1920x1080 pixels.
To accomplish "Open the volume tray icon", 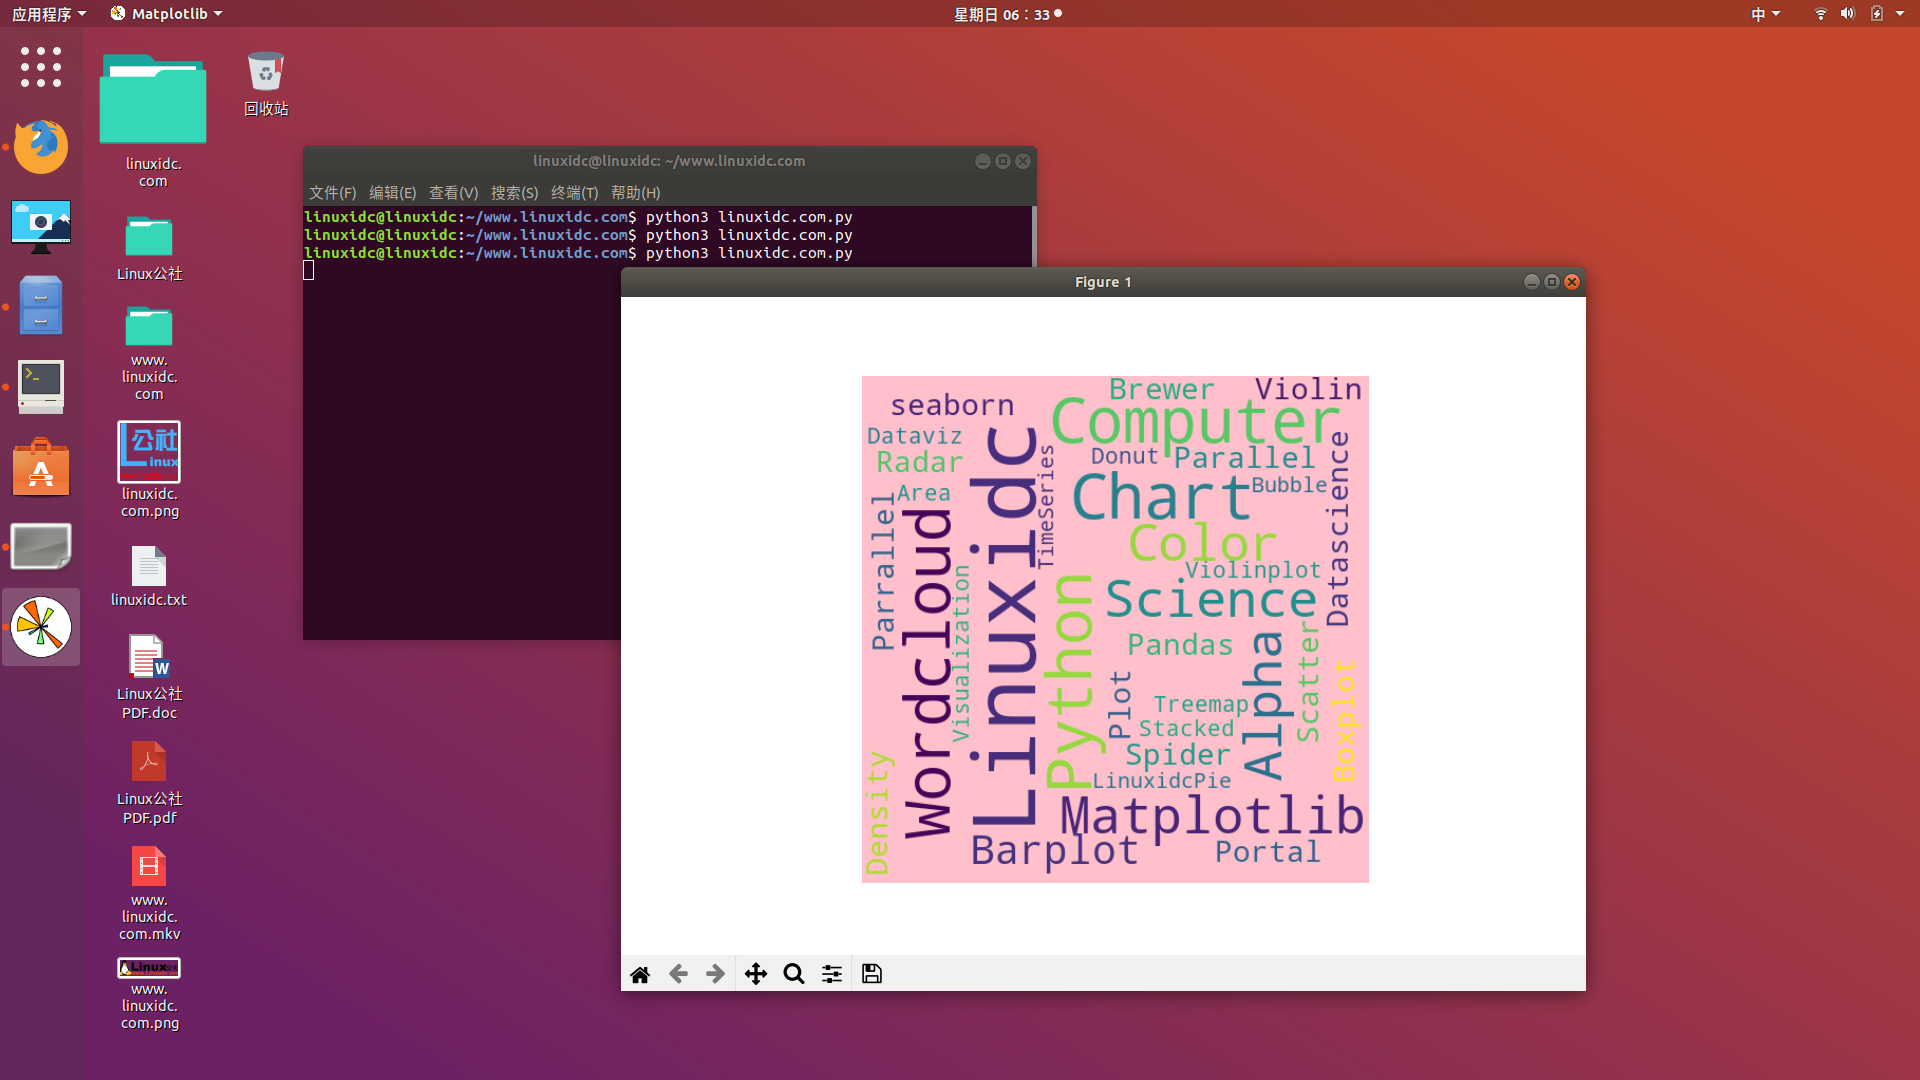I will 1847,14.
